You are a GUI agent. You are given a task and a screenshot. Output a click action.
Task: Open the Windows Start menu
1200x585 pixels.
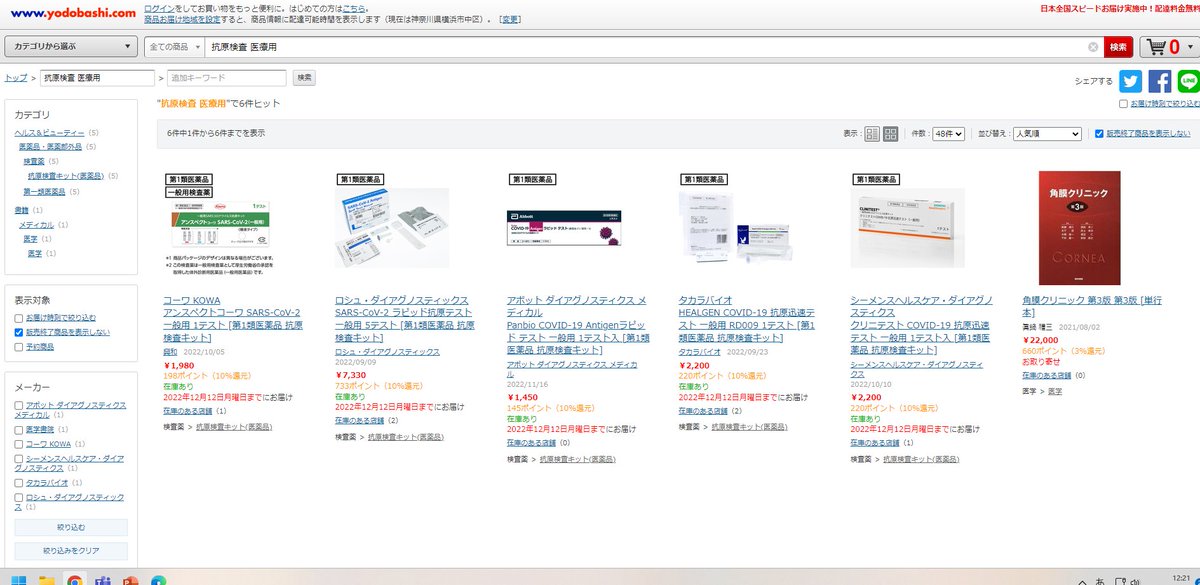coord(18,579)
